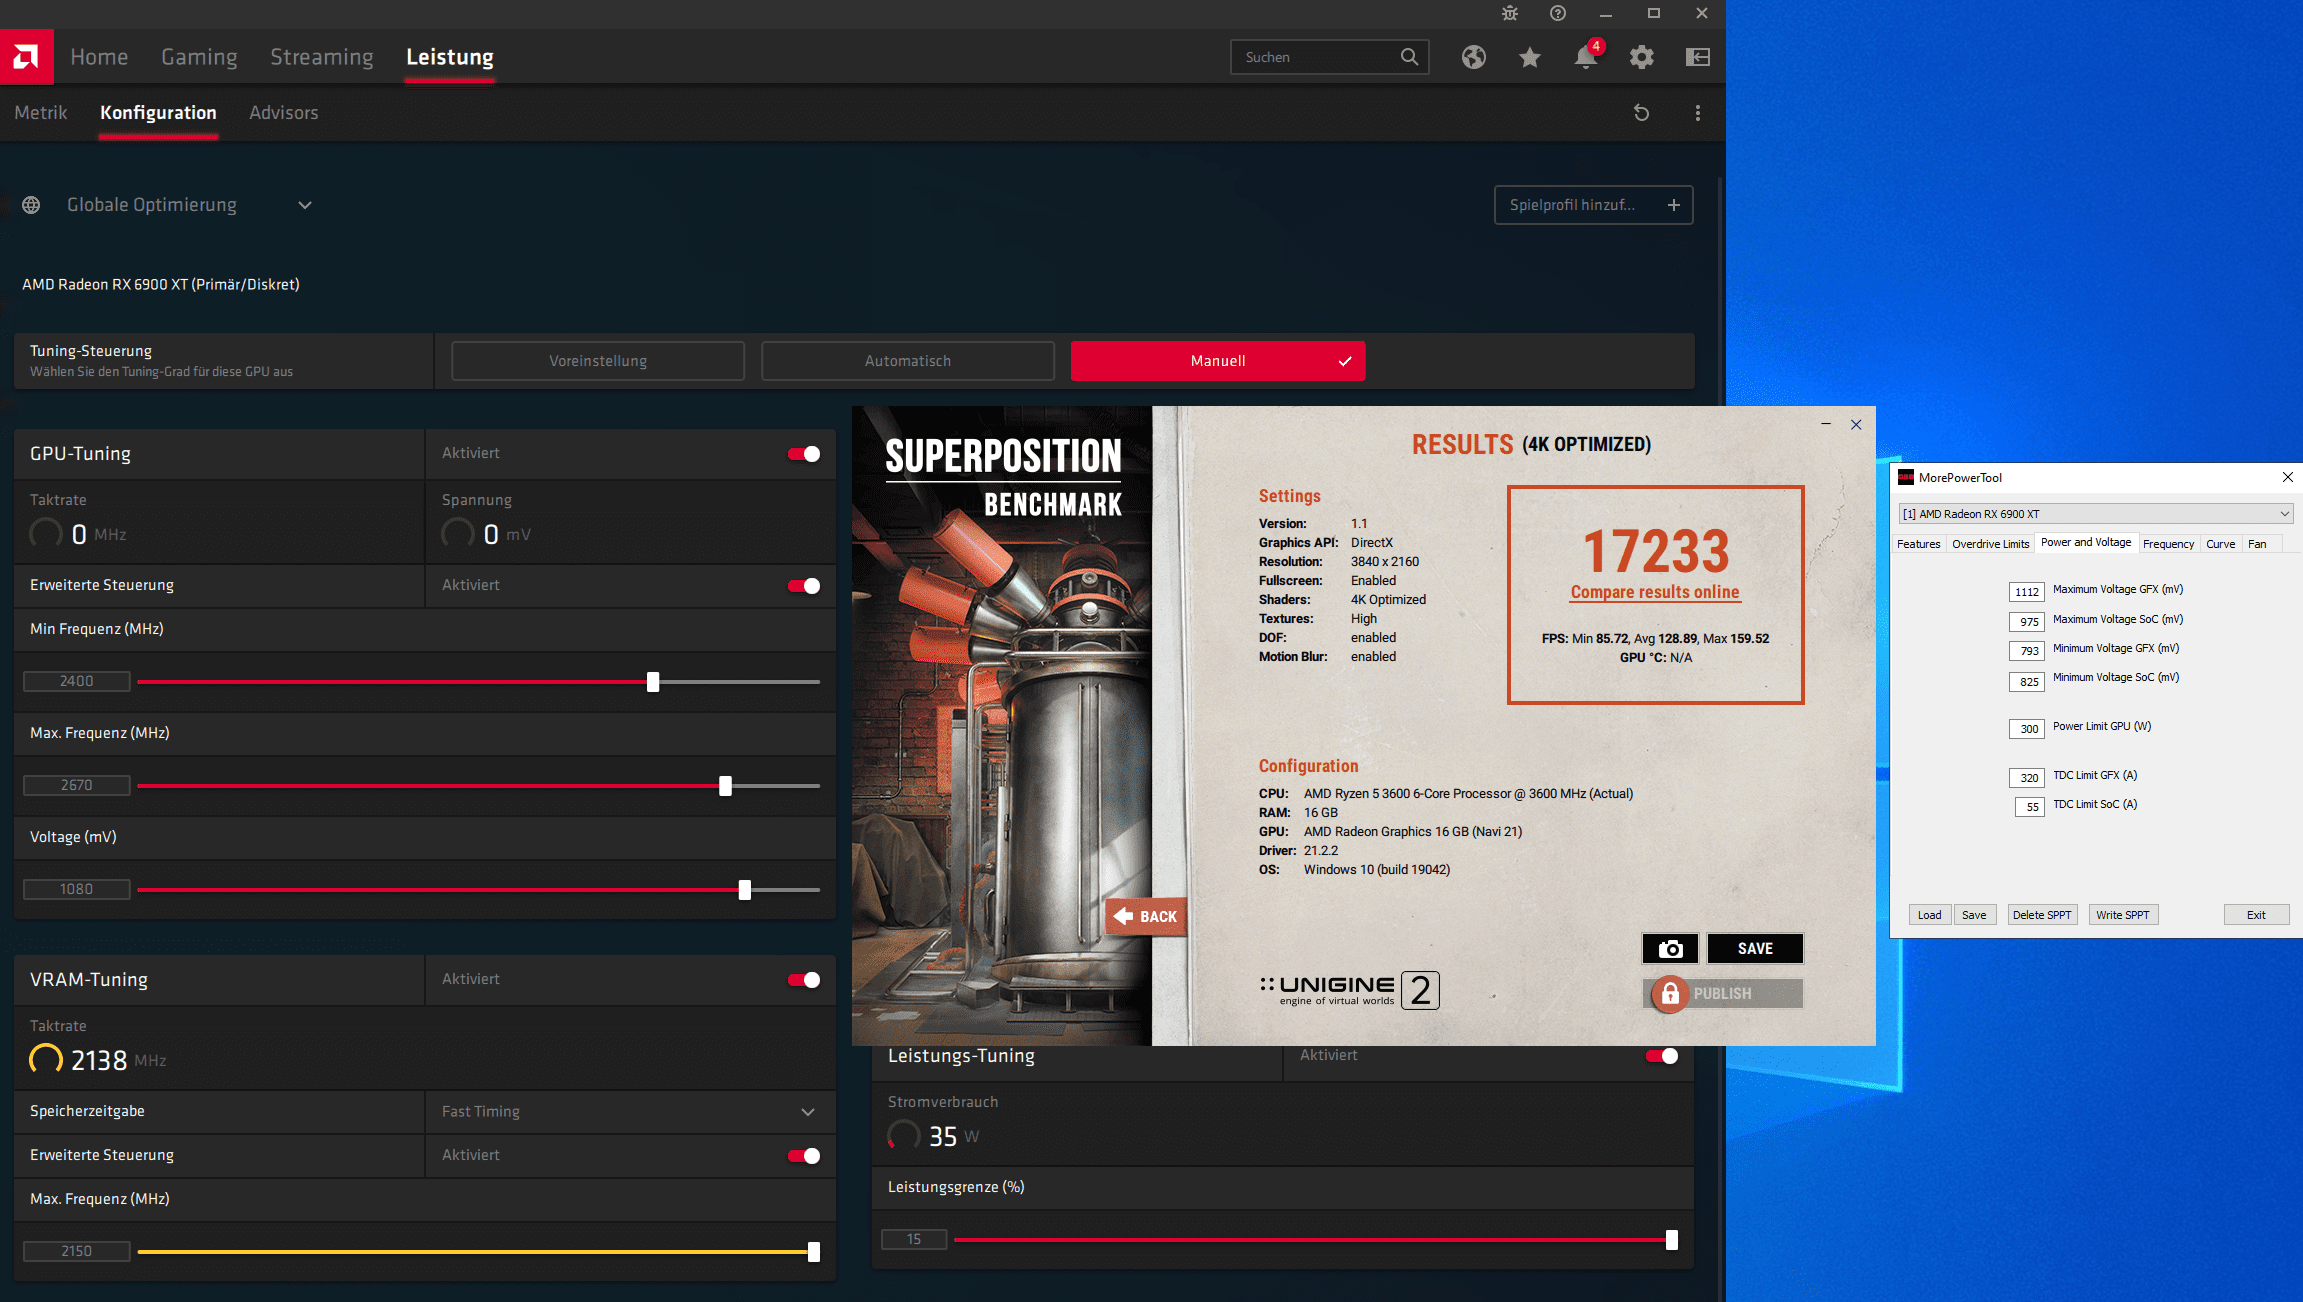Open Fan tab in MorePowerTool
The image size is (2303, 1302).
pos(2257,544)
